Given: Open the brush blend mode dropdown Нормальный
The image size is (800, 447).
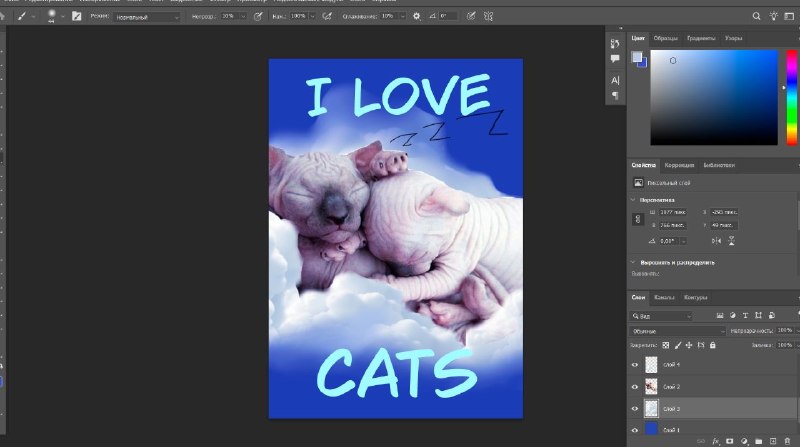Looking at the screenshot, I should pos(147,17).
